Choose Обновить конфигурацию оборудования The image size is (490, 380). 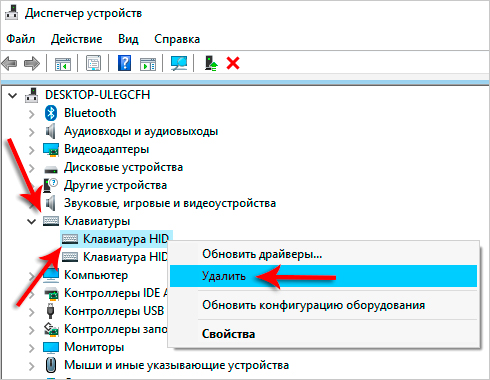[323, 305]
